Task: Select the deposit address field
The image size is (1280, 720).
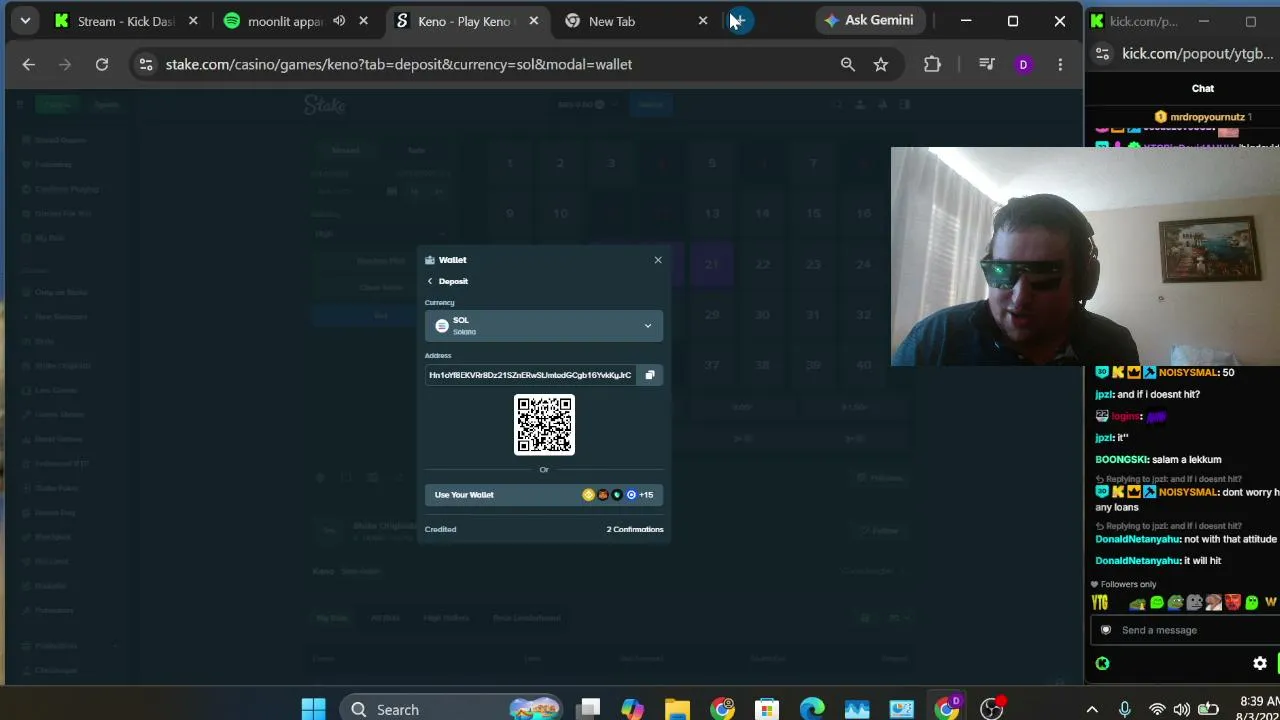Action: pyautogui.click(x=530, y=375)
